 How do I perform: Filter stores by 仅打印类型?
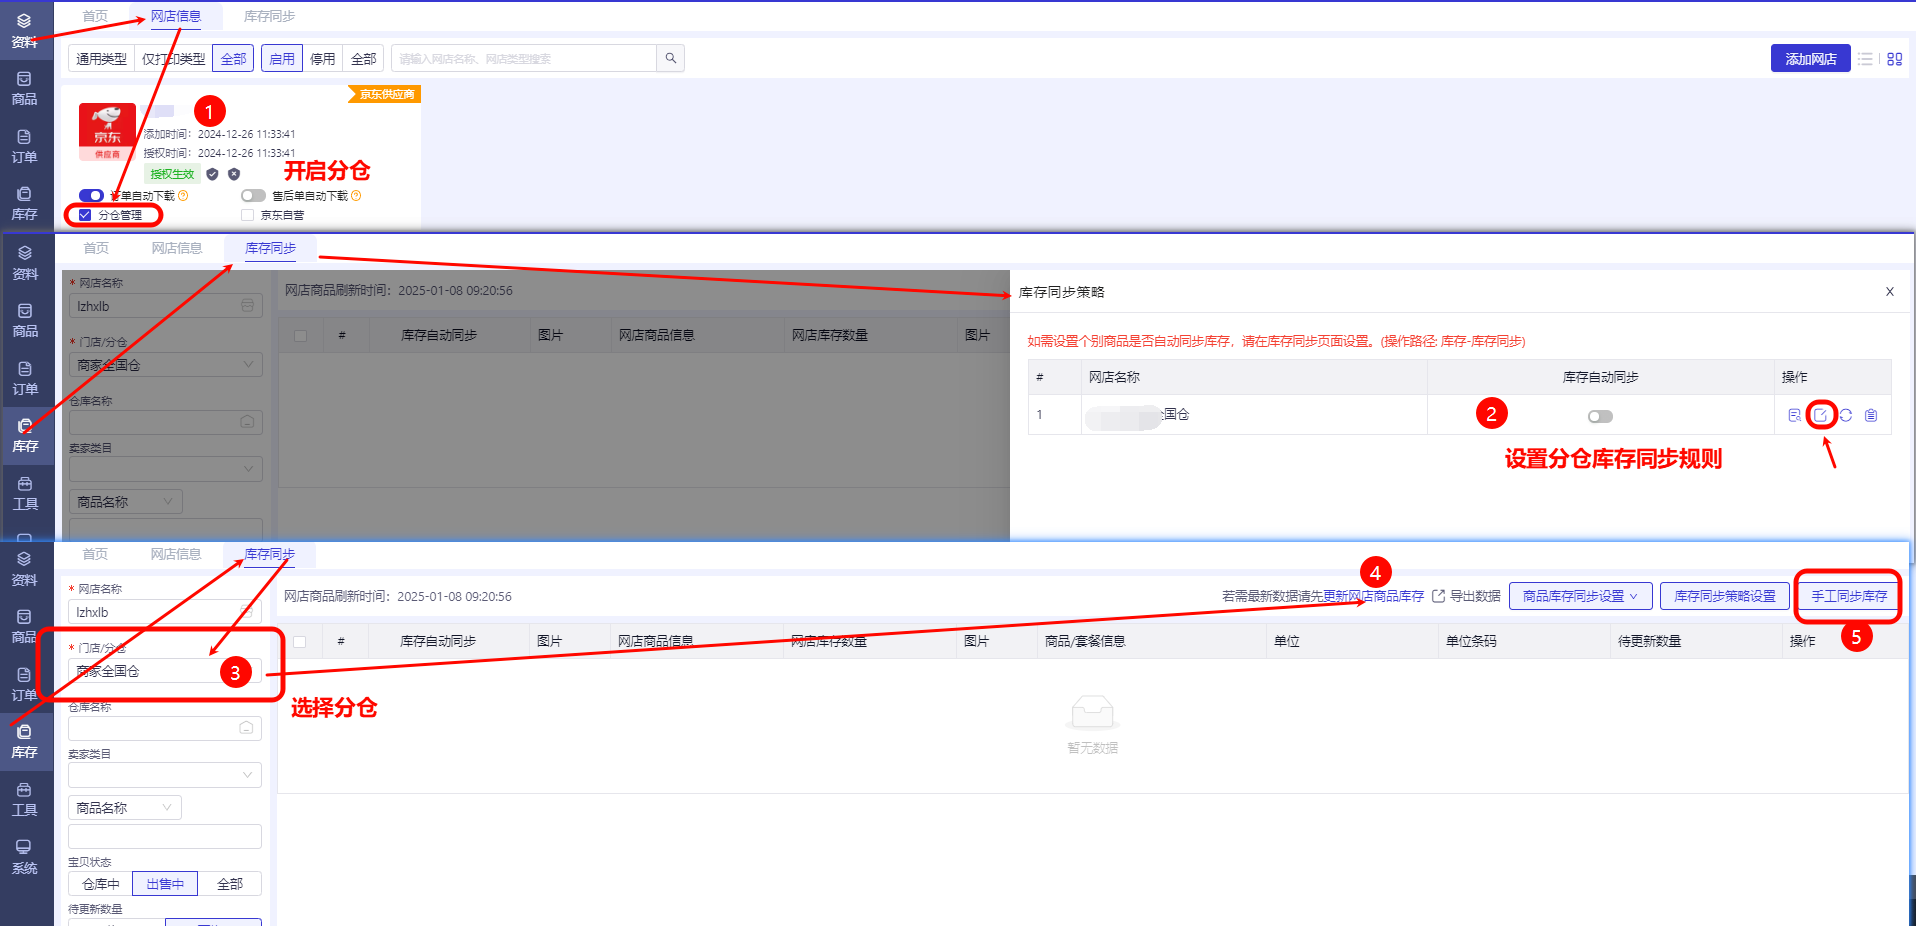point(173,59)
